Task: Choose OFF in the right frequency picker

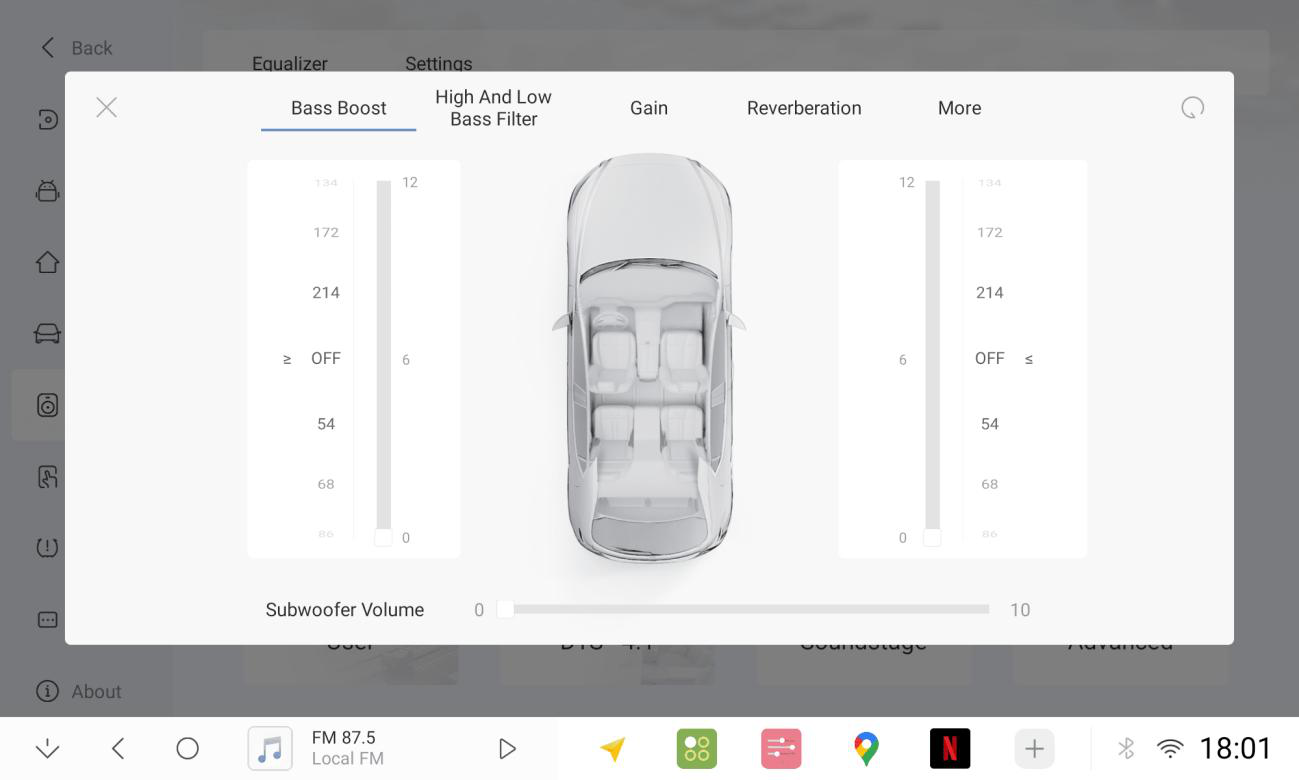Action: [990, 358]
